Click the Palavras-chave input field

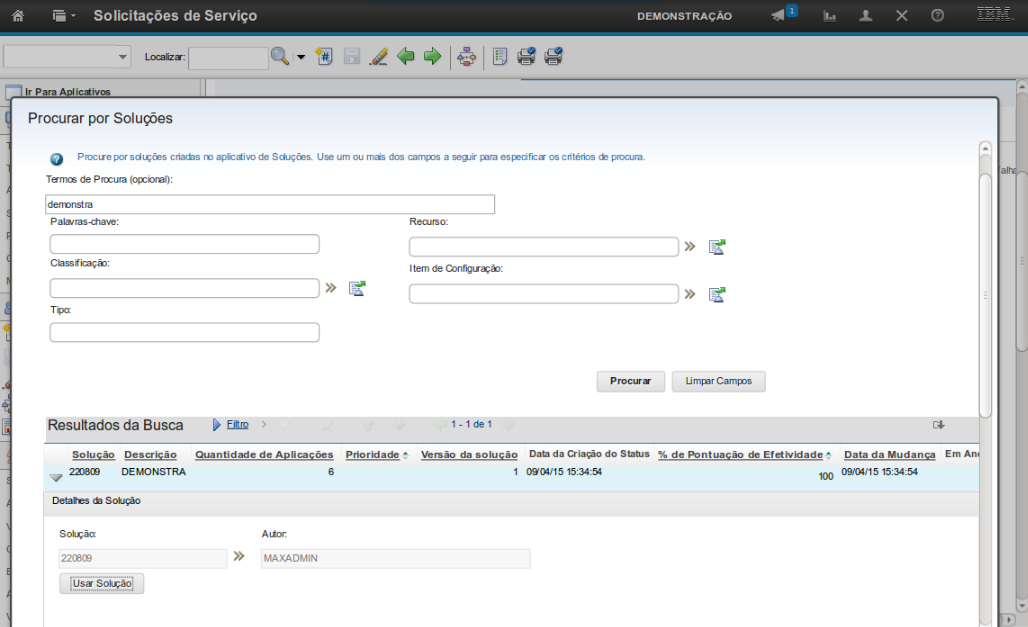click(x=185, y=244)
